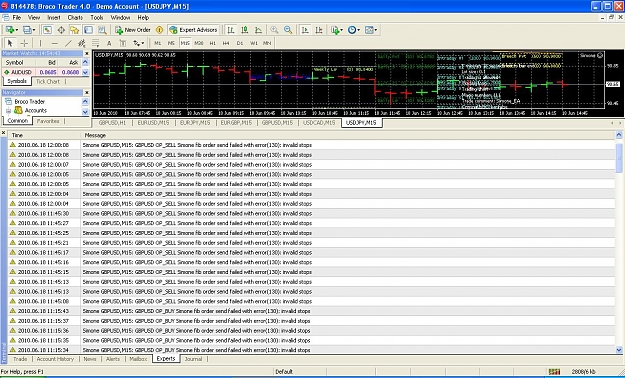Toggle chart auto scroll

pyautogui.click(x=305, y=30)
